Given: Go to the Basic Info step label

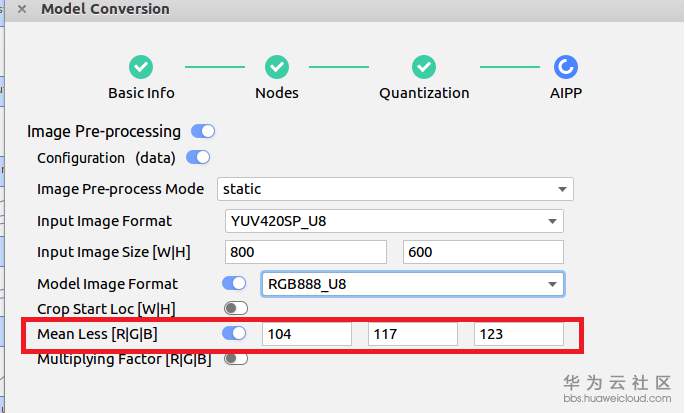Looking at the screenshot, I should tap(141, 93).
